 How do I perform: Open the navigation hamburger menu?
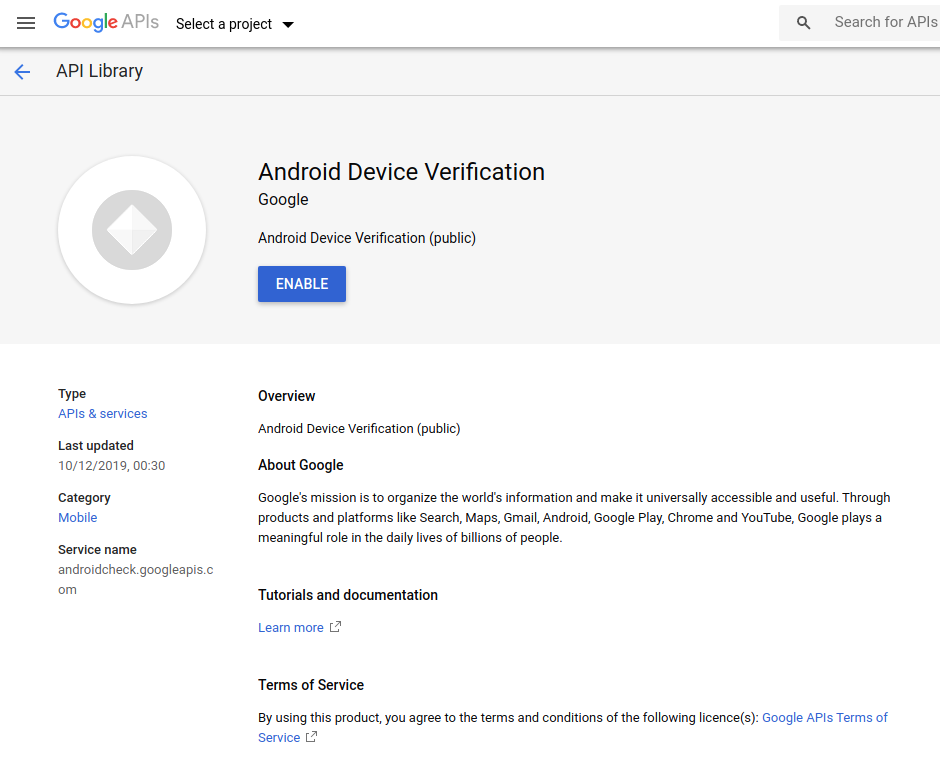(x=25, y=23)
